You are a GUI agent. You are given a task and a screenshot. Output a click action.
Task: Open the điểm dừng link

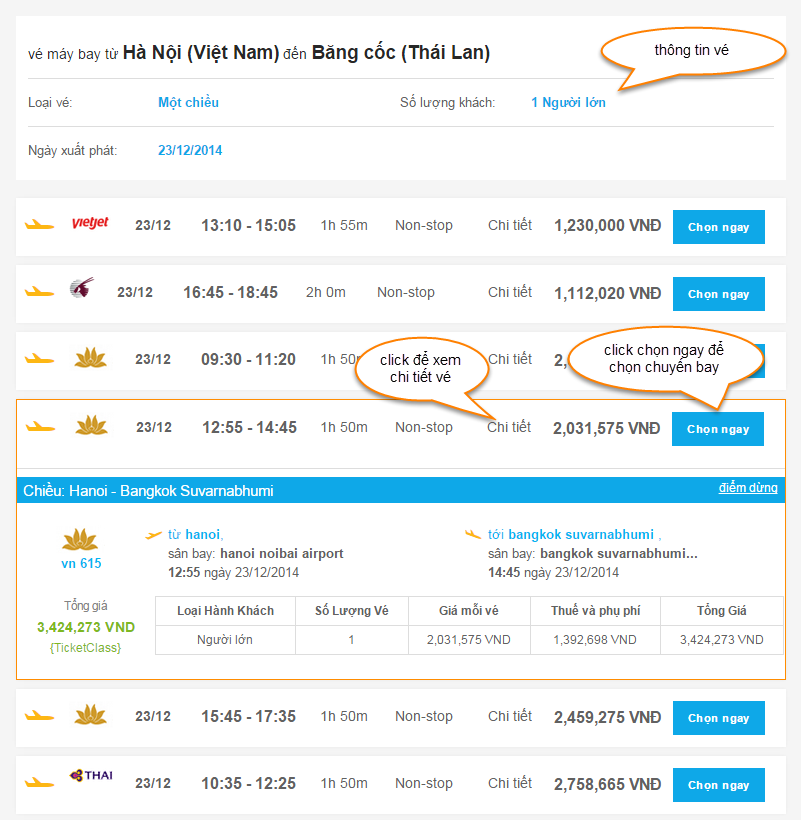pyautogui.click(x=748, y=488)
